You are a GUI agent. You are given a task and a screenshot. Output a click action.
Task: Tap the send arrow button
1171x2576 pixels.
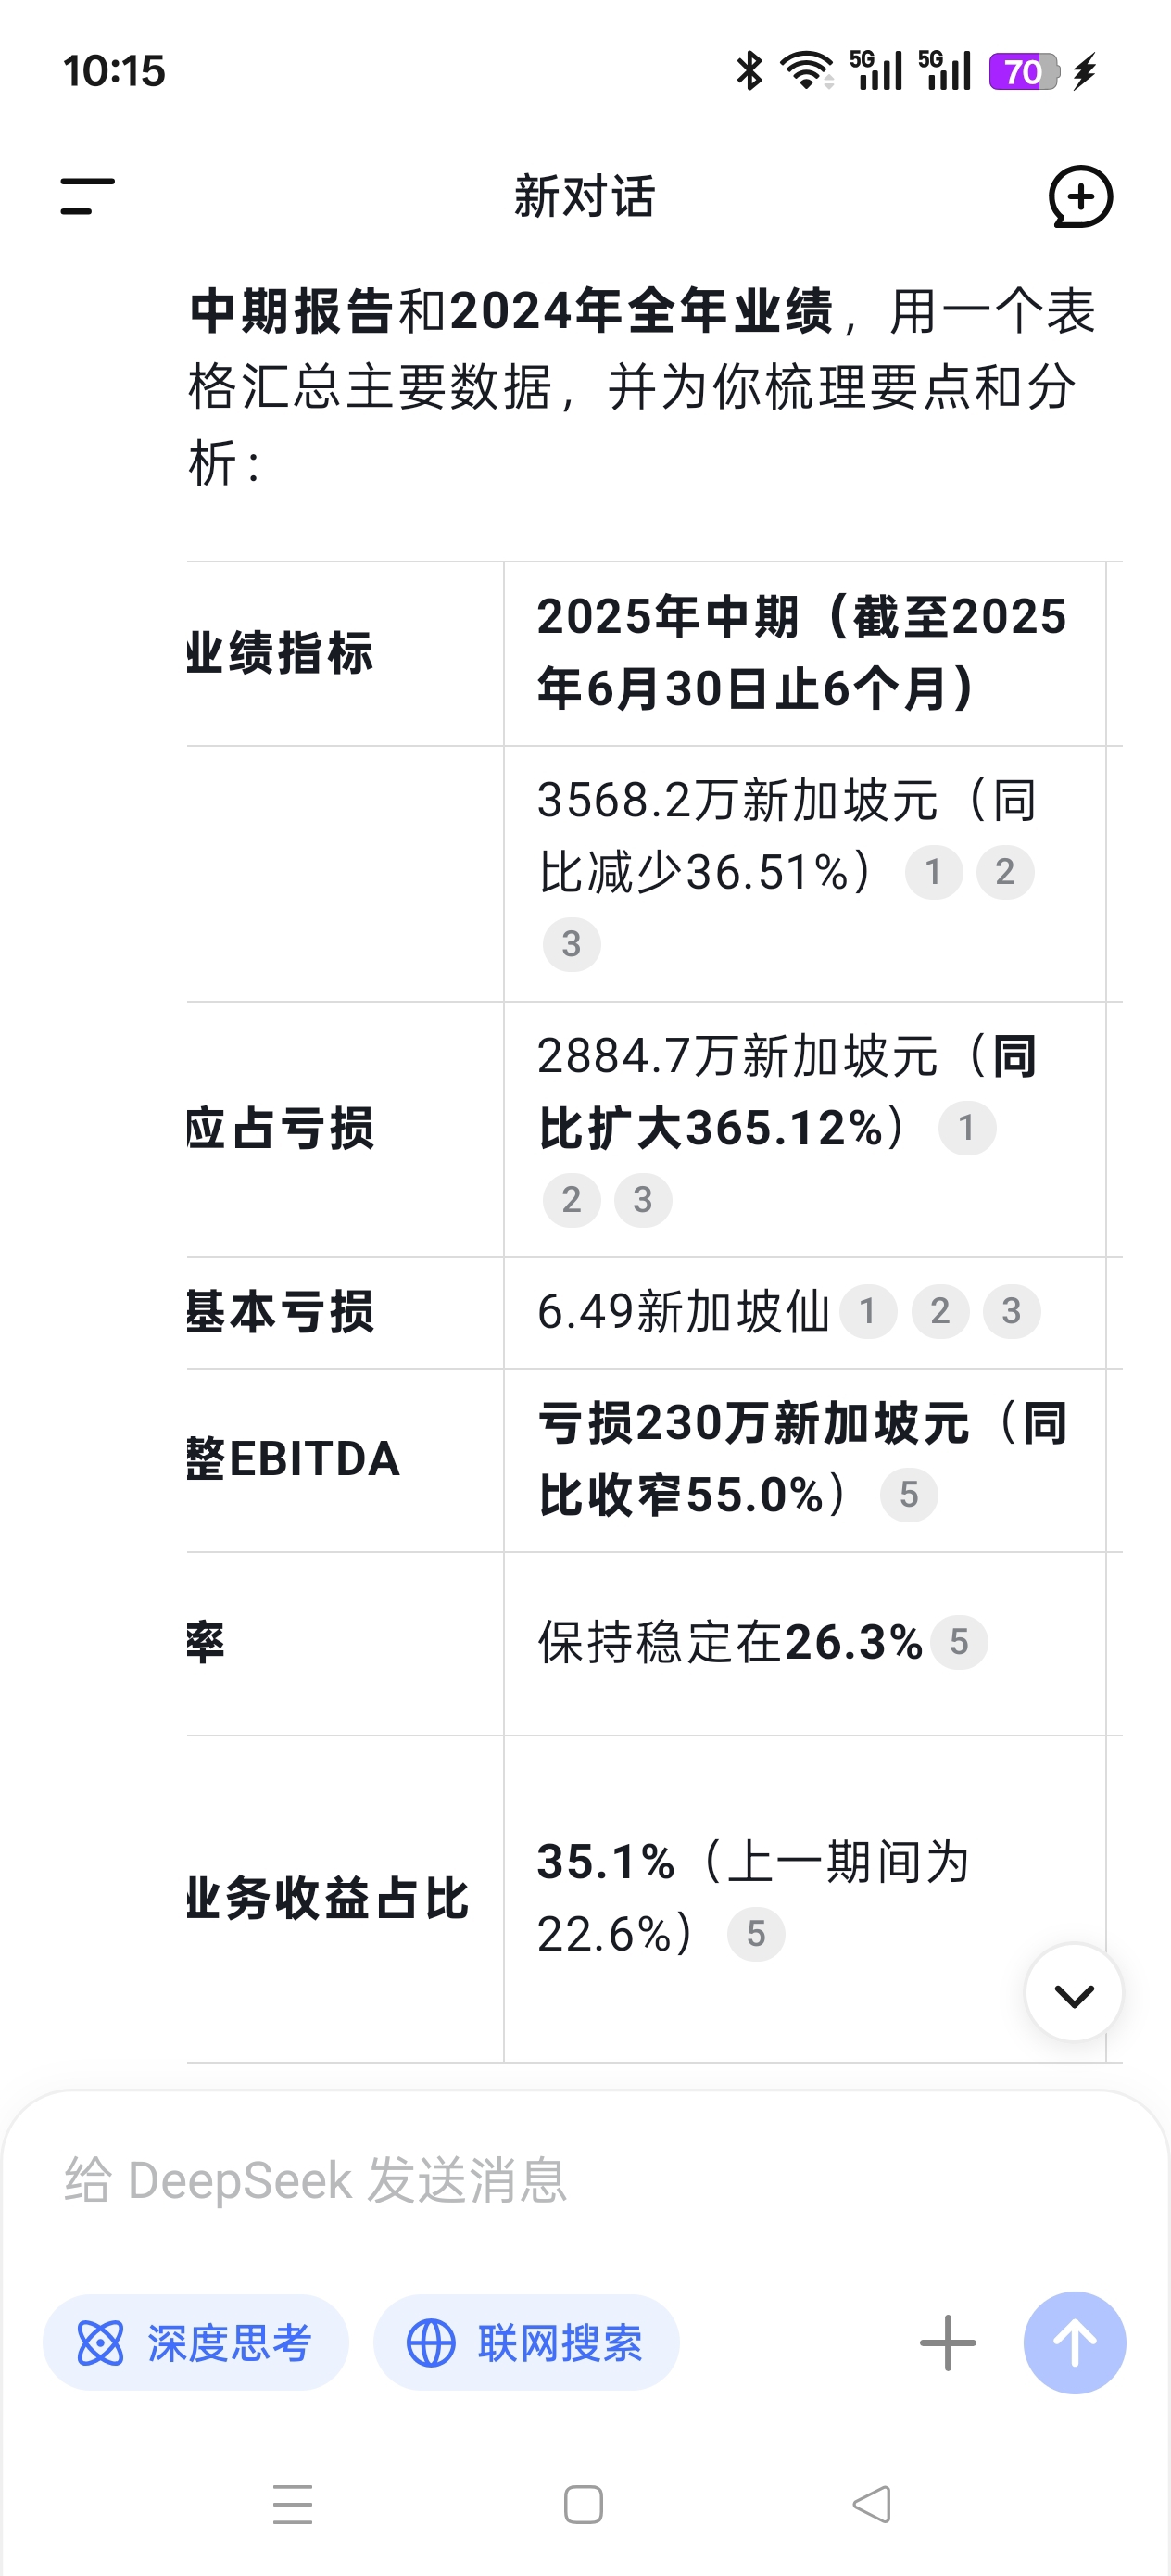pos(1074,2342)
